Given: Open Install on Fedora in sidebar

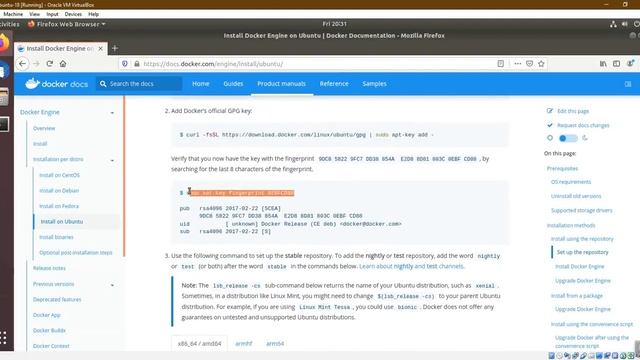Looking at the screenshot, I should [x=59, y=206].
